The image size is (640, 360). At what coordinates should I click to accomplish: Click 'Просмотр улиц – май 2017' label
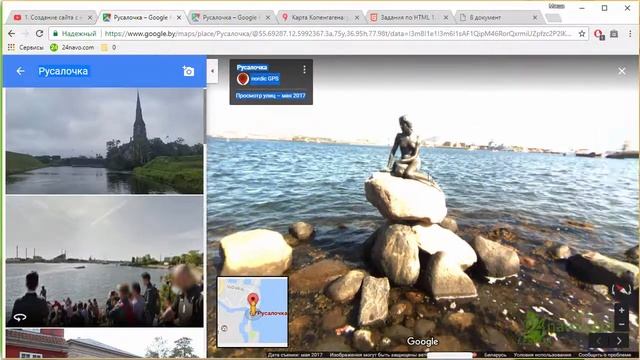coord(271,96)
